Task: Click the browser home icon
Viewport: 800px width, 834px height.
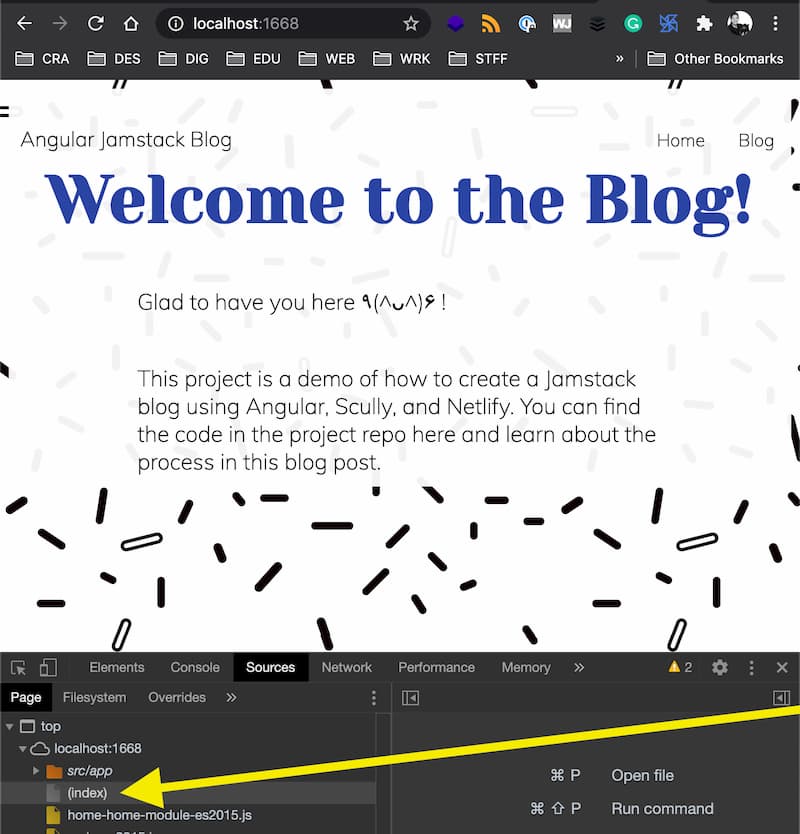Action: point(130,23)
